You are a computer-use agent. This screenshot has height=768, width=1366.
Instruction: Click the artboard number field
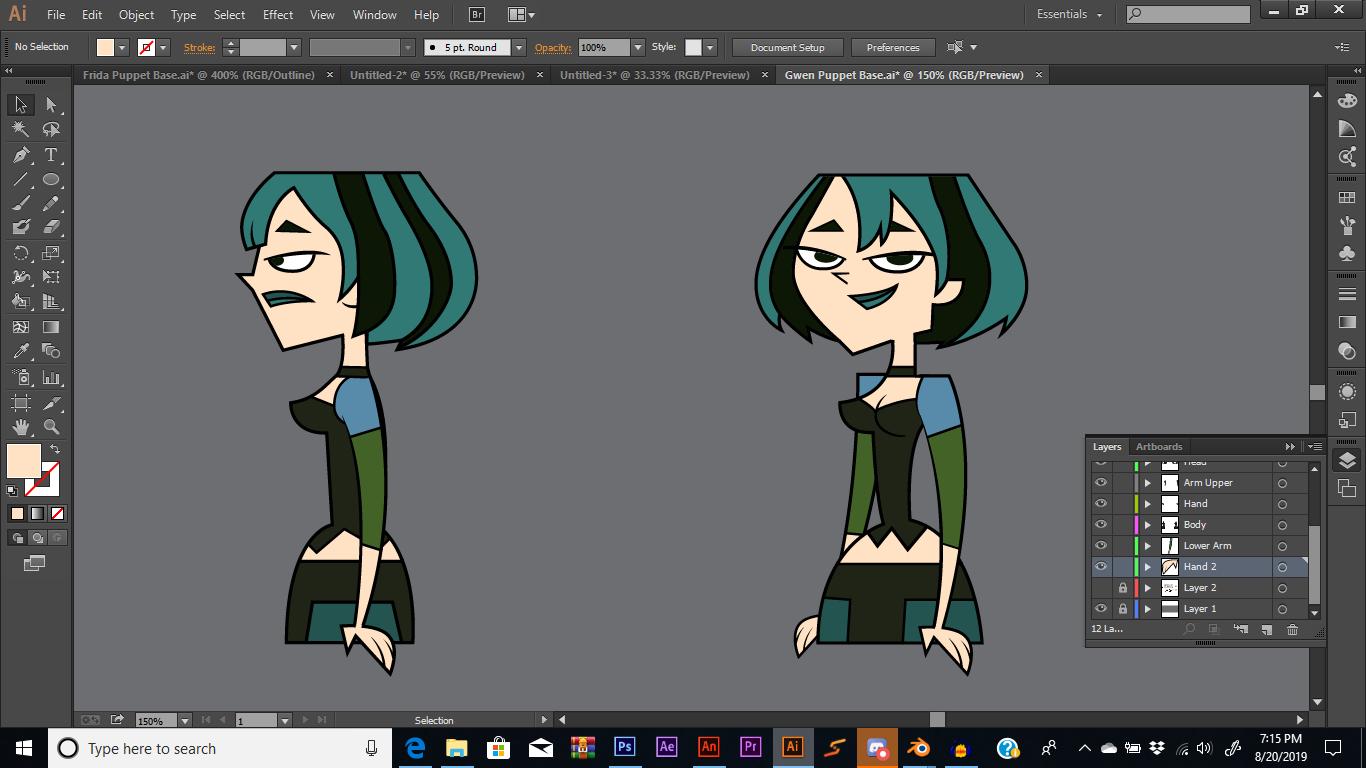256,720
